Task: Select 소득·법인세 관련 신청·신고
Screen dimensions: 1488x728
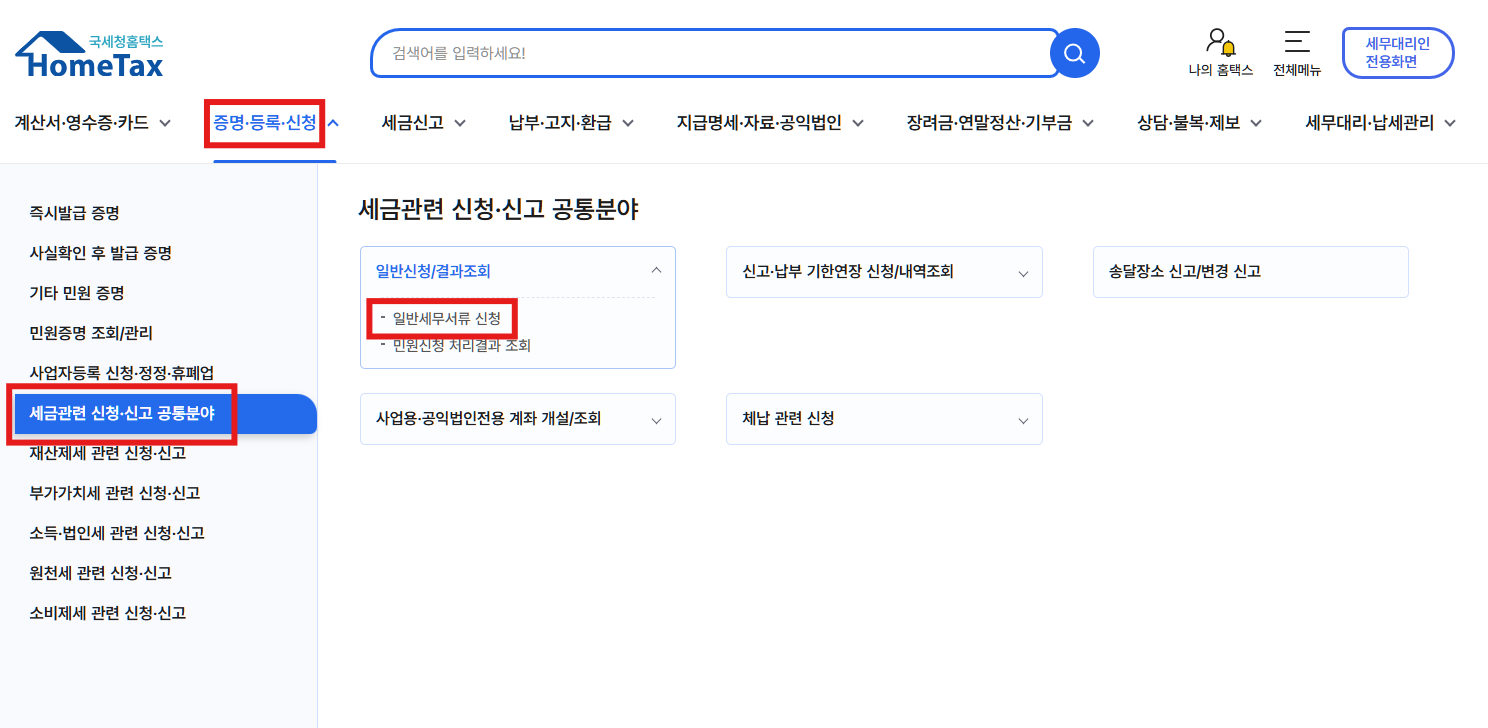Action: (117, 533)
